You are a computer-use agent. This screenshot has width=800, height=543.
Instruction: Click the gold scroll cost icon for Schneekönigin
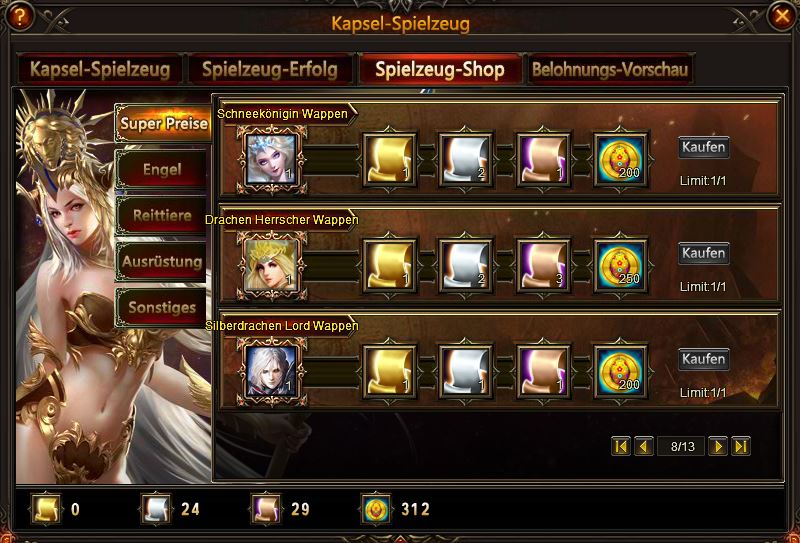[390, 160]
